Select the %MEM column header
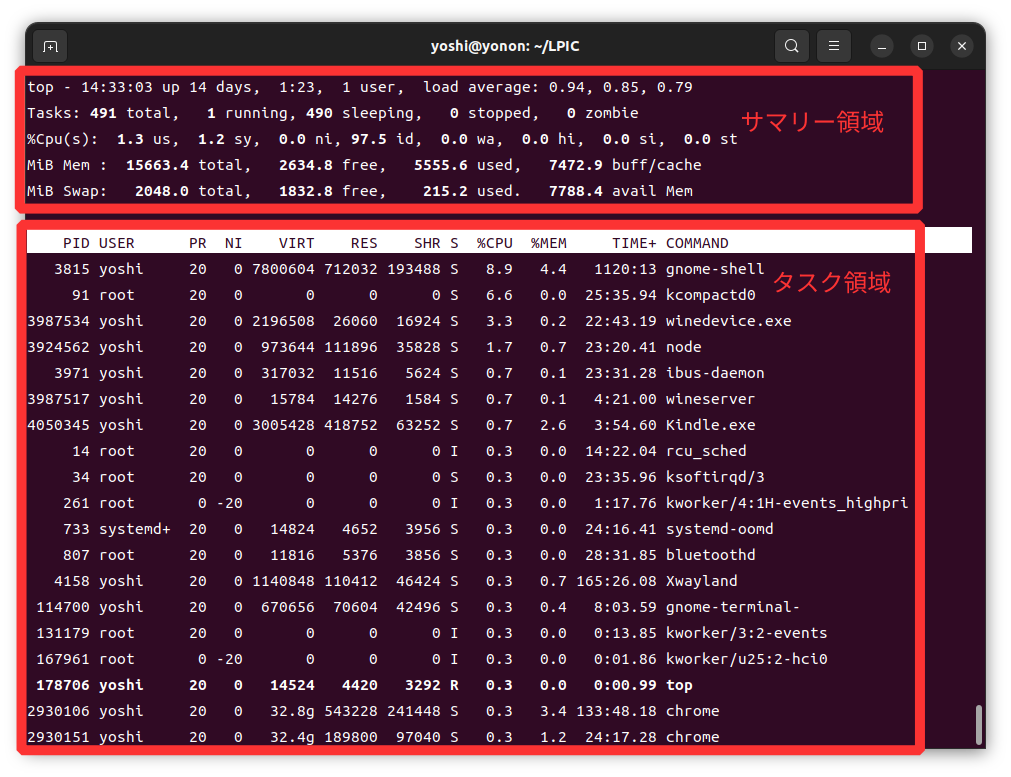 [549, 243]
